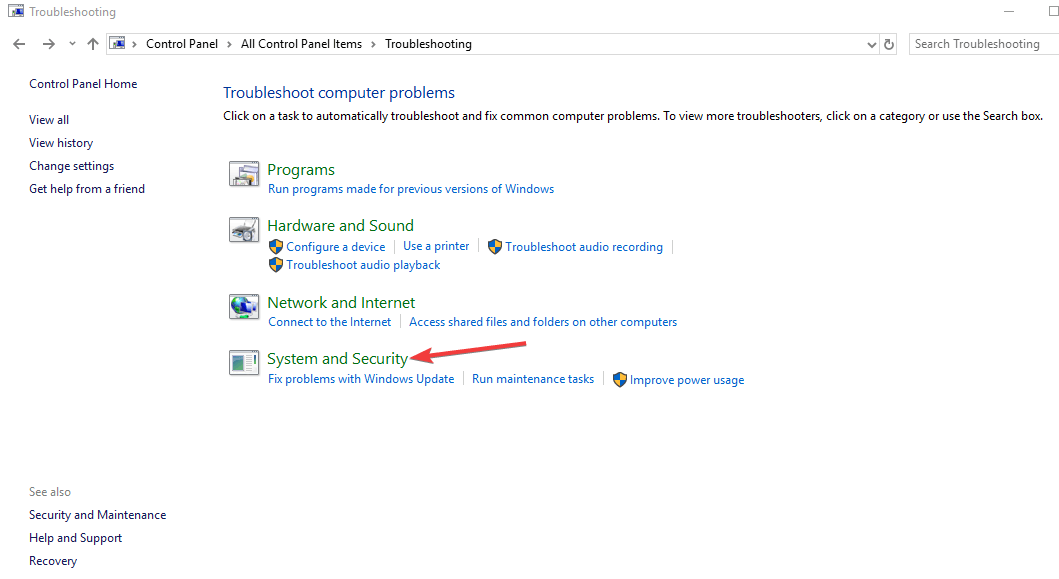
Task: Click the Control Panel icon in address bar
Action: click(x=118, y=44)
